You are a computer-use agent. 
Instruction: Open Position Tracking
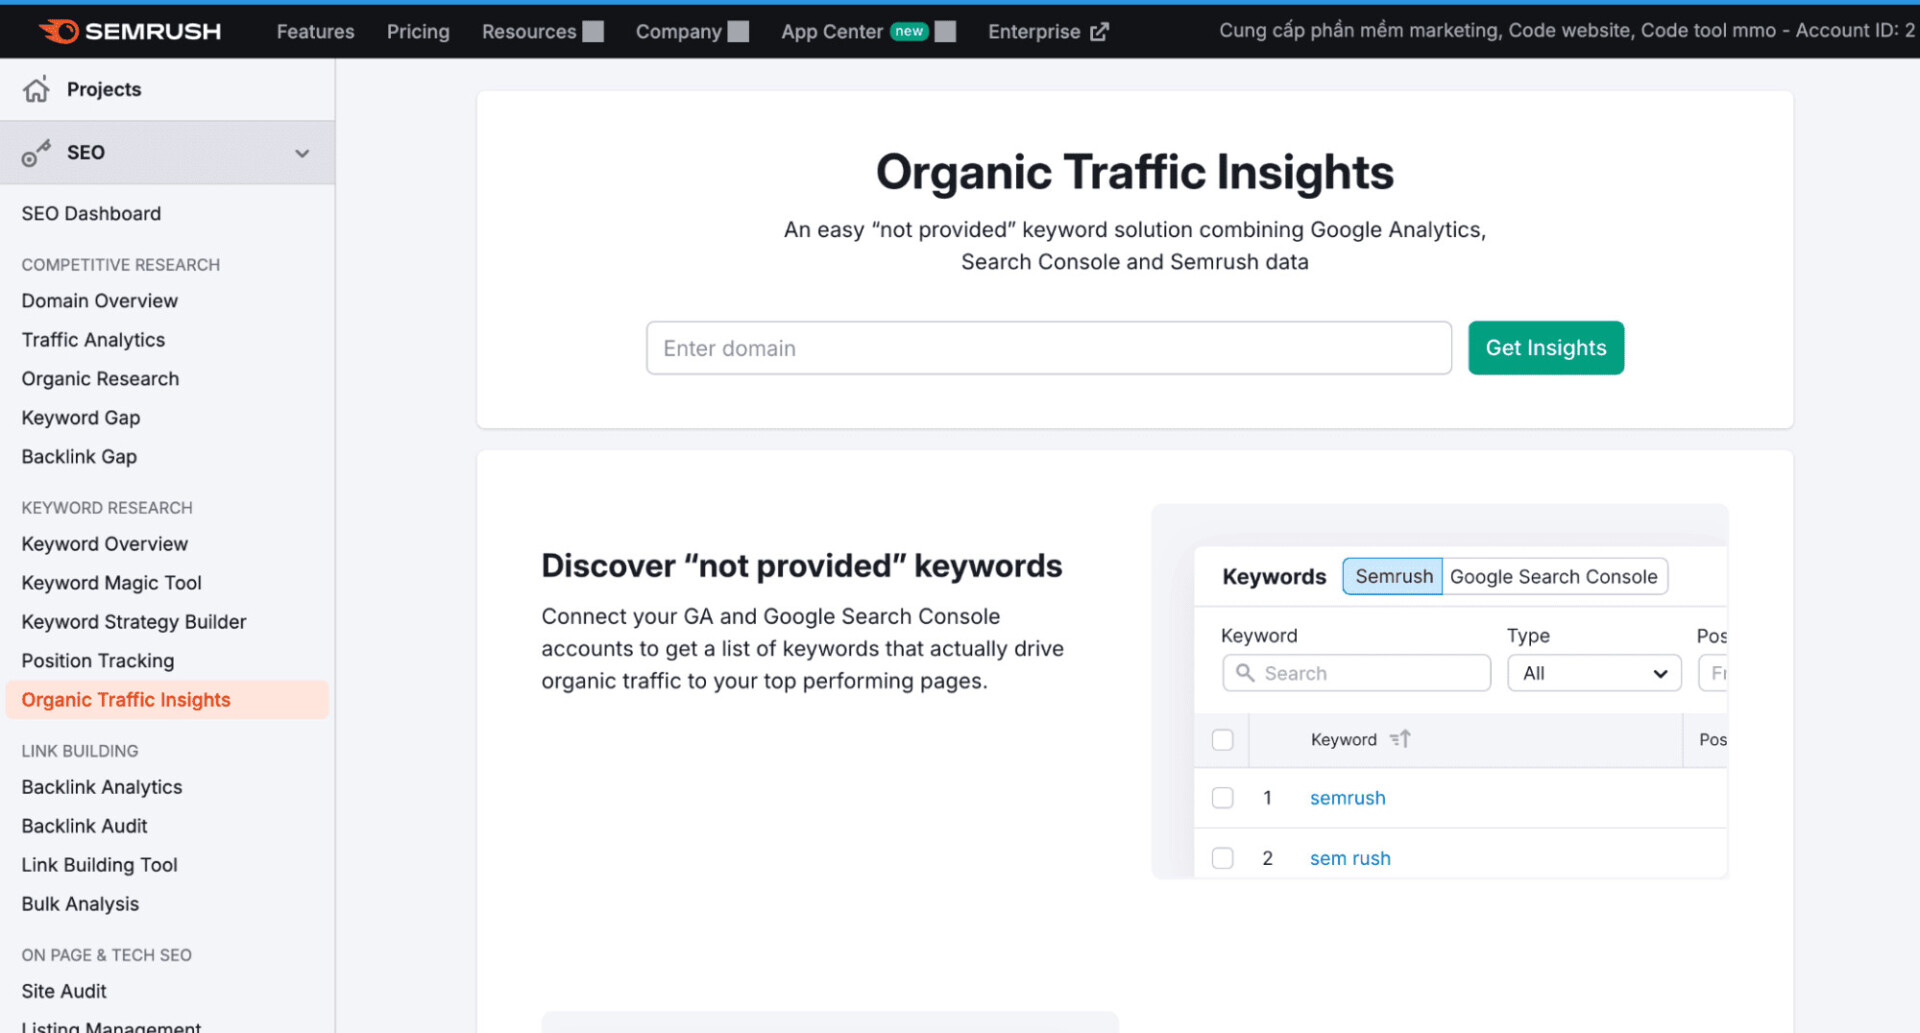click(x=98, y=660)
